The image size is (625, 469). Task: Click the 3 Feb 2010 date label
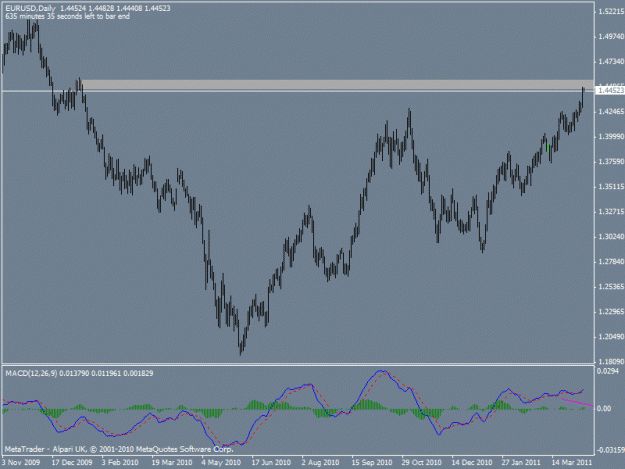pos(120,462)
